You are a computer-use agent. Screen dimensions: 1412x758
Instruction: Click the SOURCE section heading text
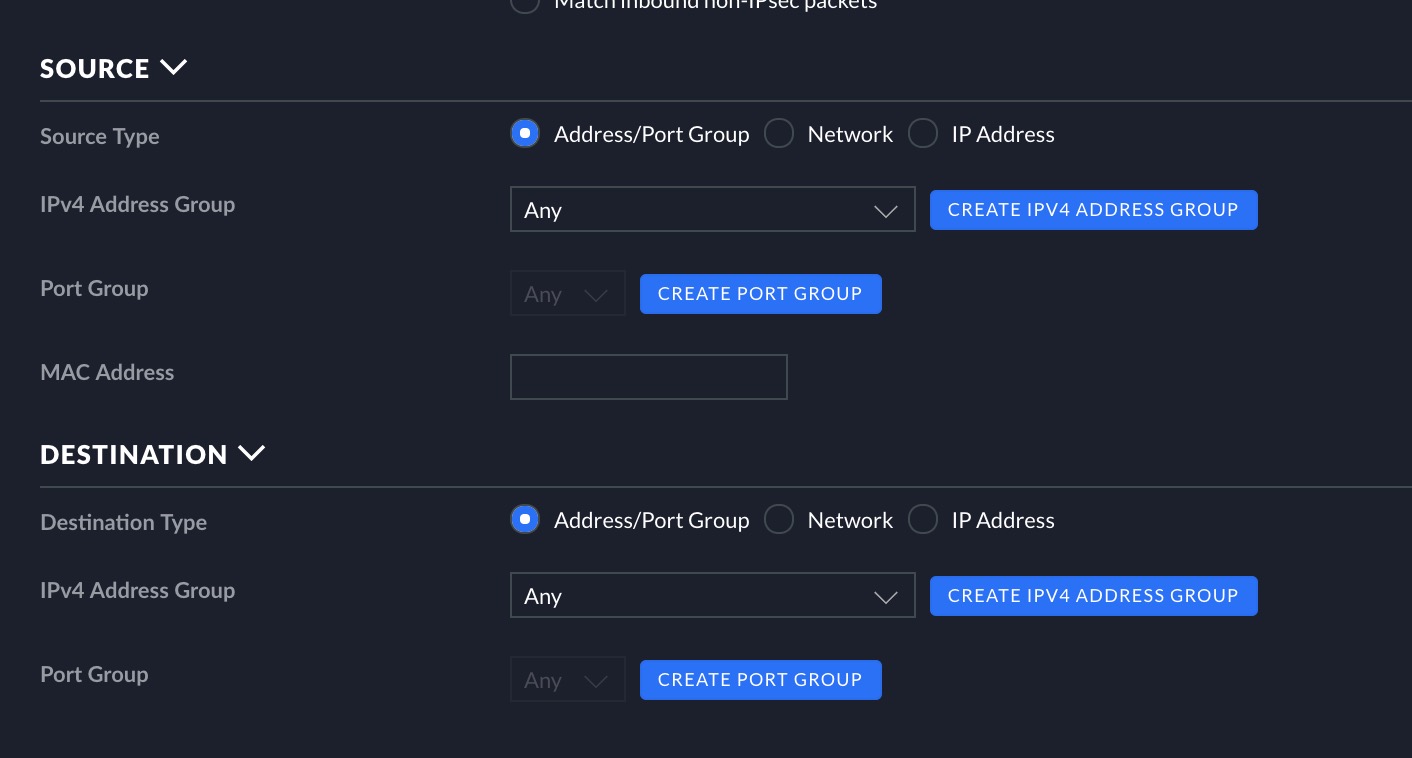click(95, 69)
